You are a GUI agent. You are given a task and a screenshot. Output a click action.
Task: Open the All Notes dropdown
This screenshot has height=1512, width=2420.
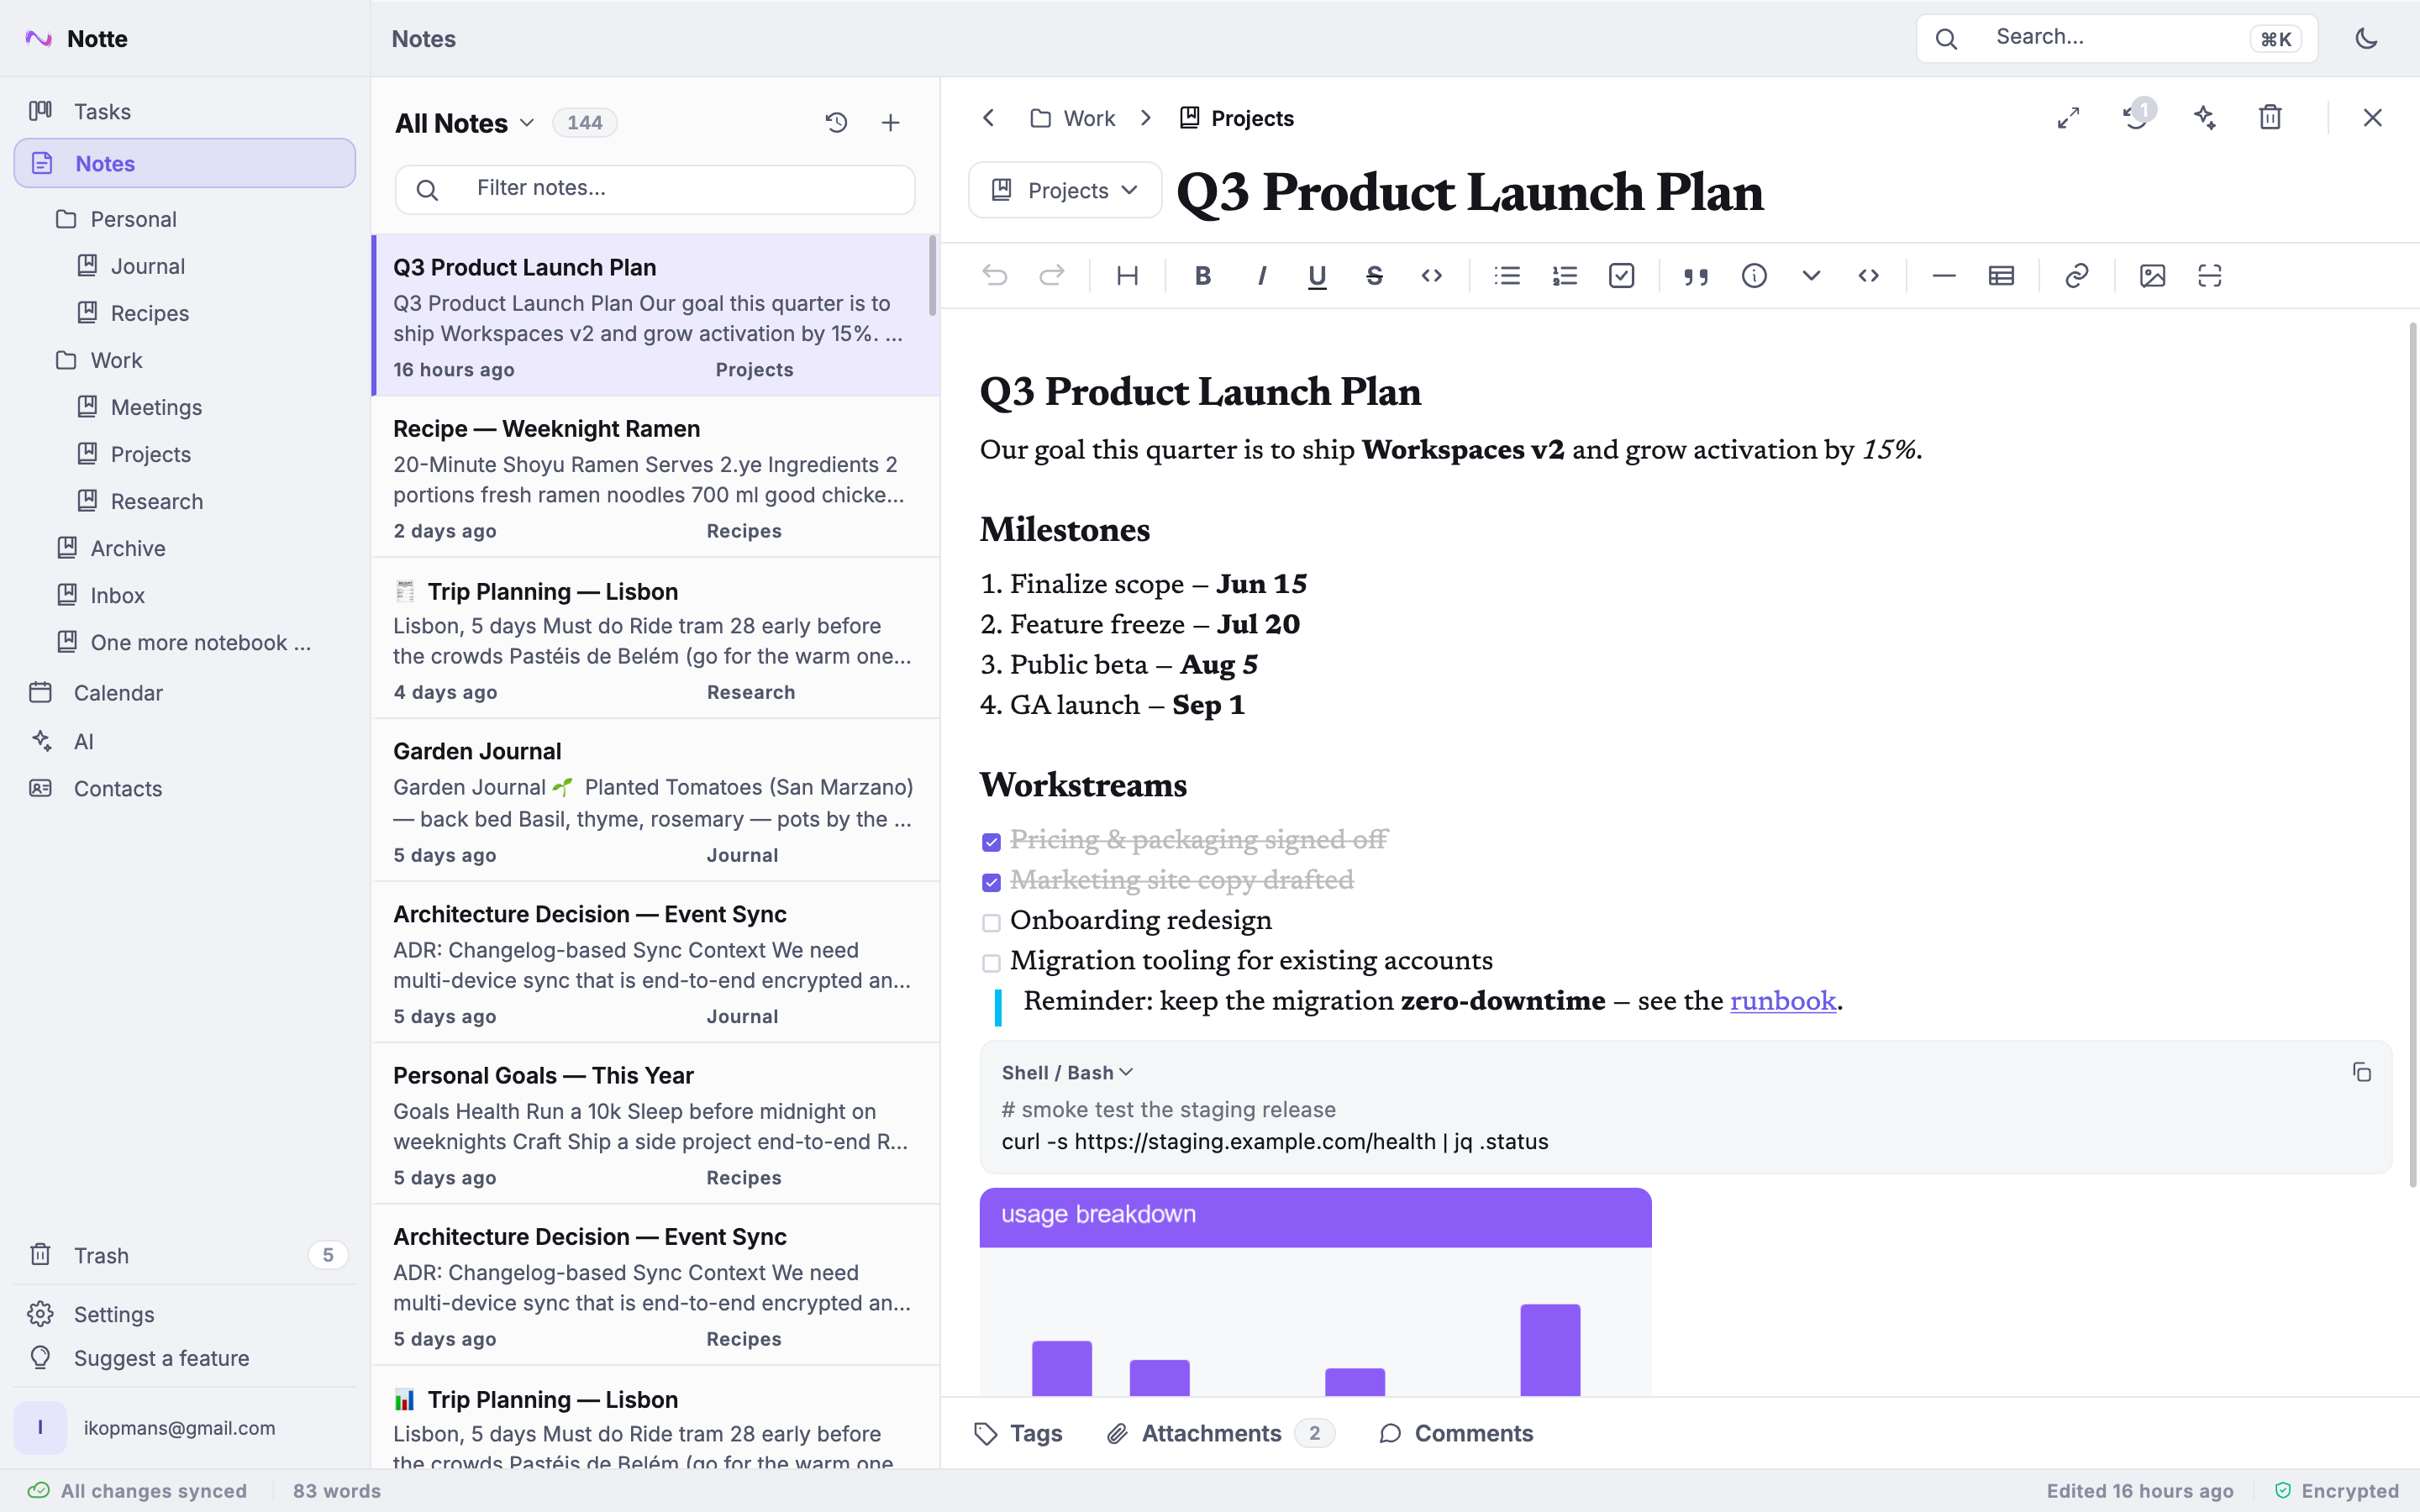pos(465,123)
